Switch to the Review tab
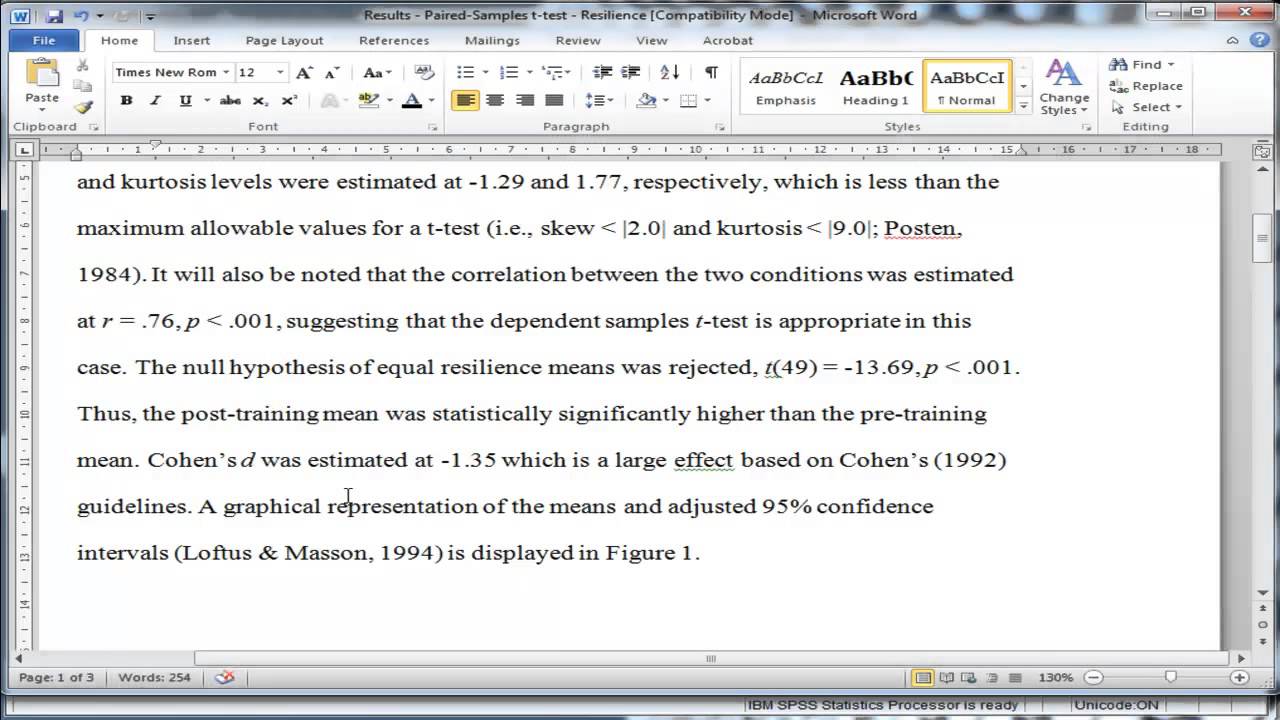The width and height of the screenshot is (1280, 720). (578, 40)
